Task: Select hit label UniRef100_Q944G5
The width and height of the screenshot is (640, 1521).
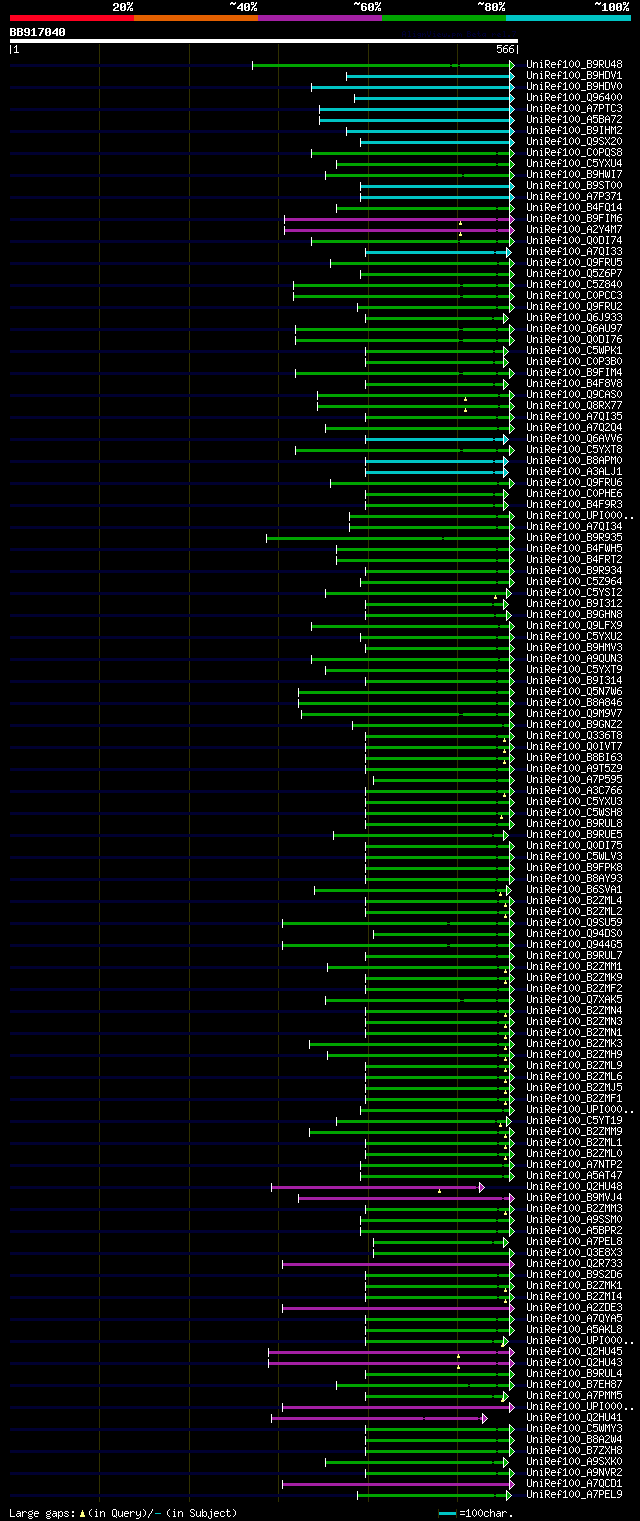Action: 574,944
